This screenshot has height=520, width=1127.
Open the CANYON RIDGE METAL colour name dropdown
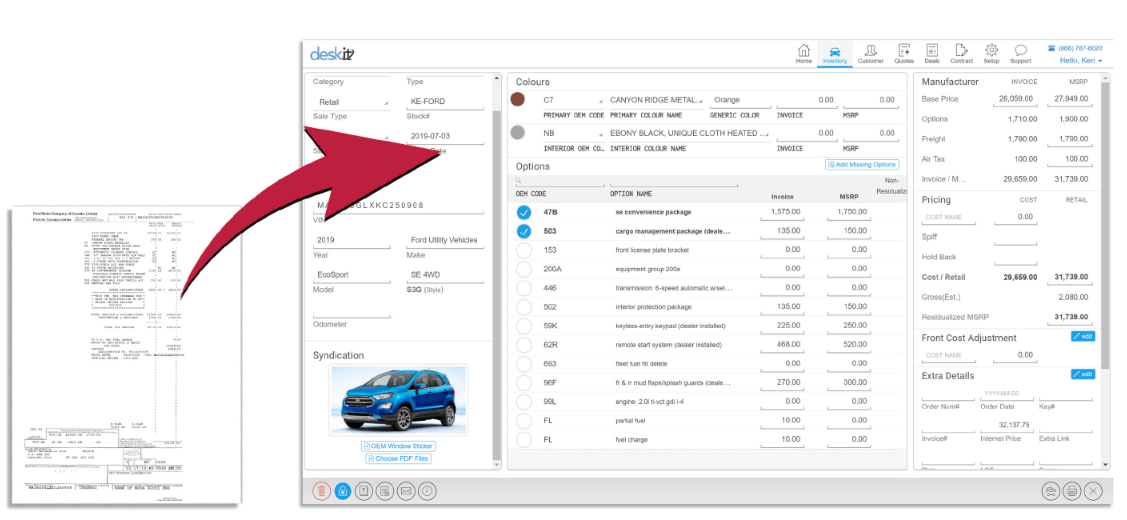tap(656, 100)
